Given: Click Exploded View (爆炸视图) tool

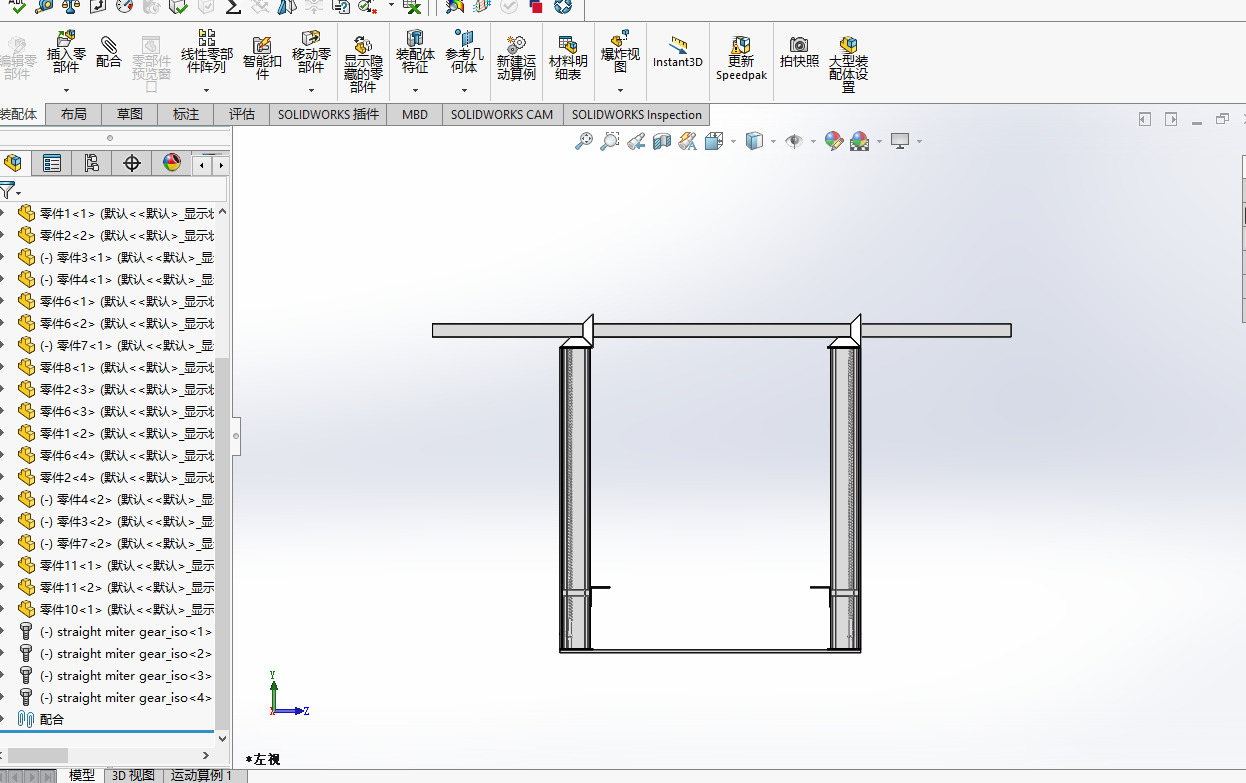Looking at the screenshot, I should click(620, 52).
